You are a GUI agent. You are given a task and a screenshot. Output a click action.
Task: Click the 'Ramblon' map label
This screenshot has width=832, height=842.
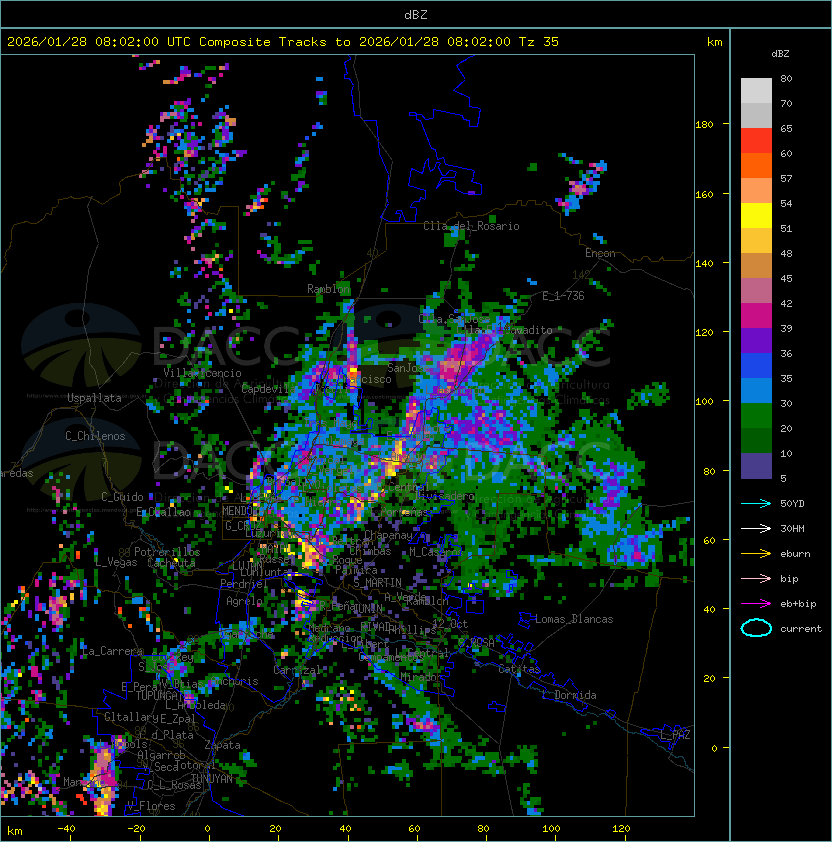pyautogui.click(x=329, y=289)
